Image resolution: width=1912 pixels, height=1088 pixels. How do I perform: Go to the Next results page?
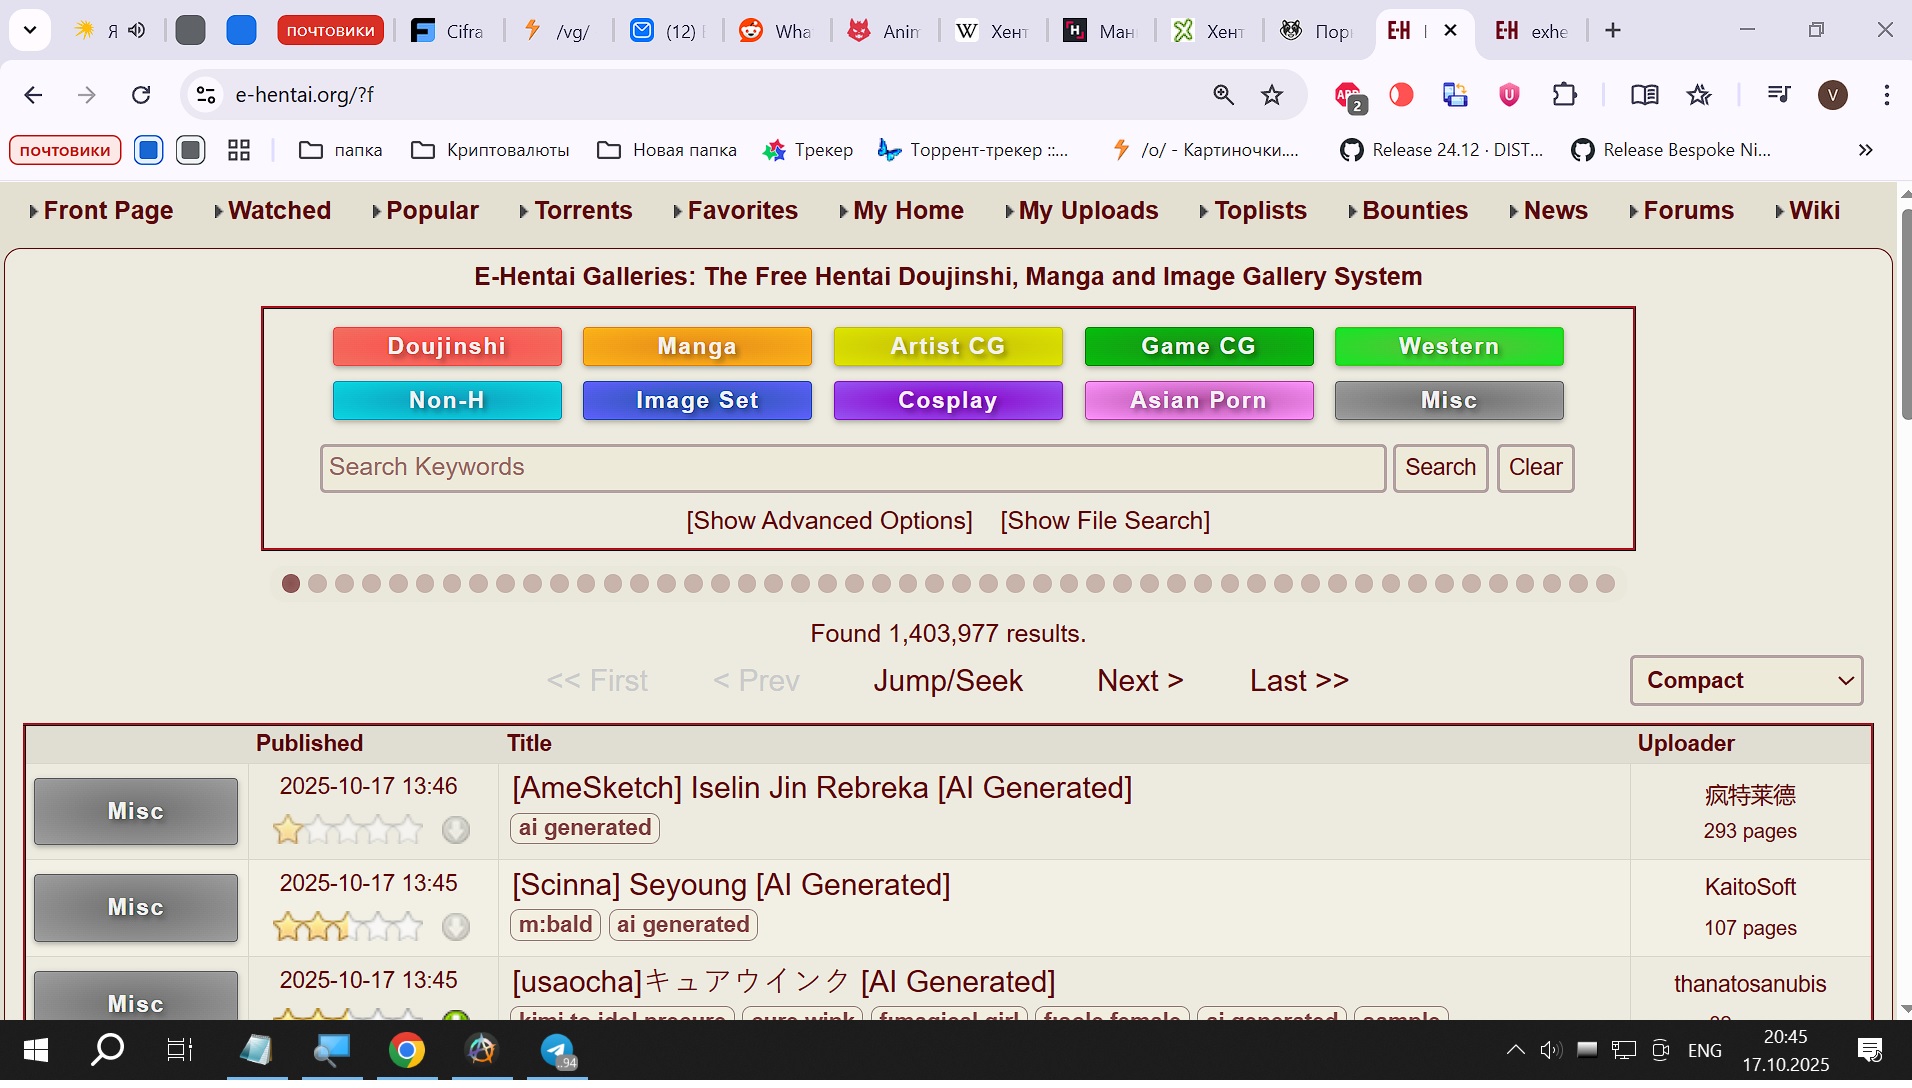[x=1140, y=681]
